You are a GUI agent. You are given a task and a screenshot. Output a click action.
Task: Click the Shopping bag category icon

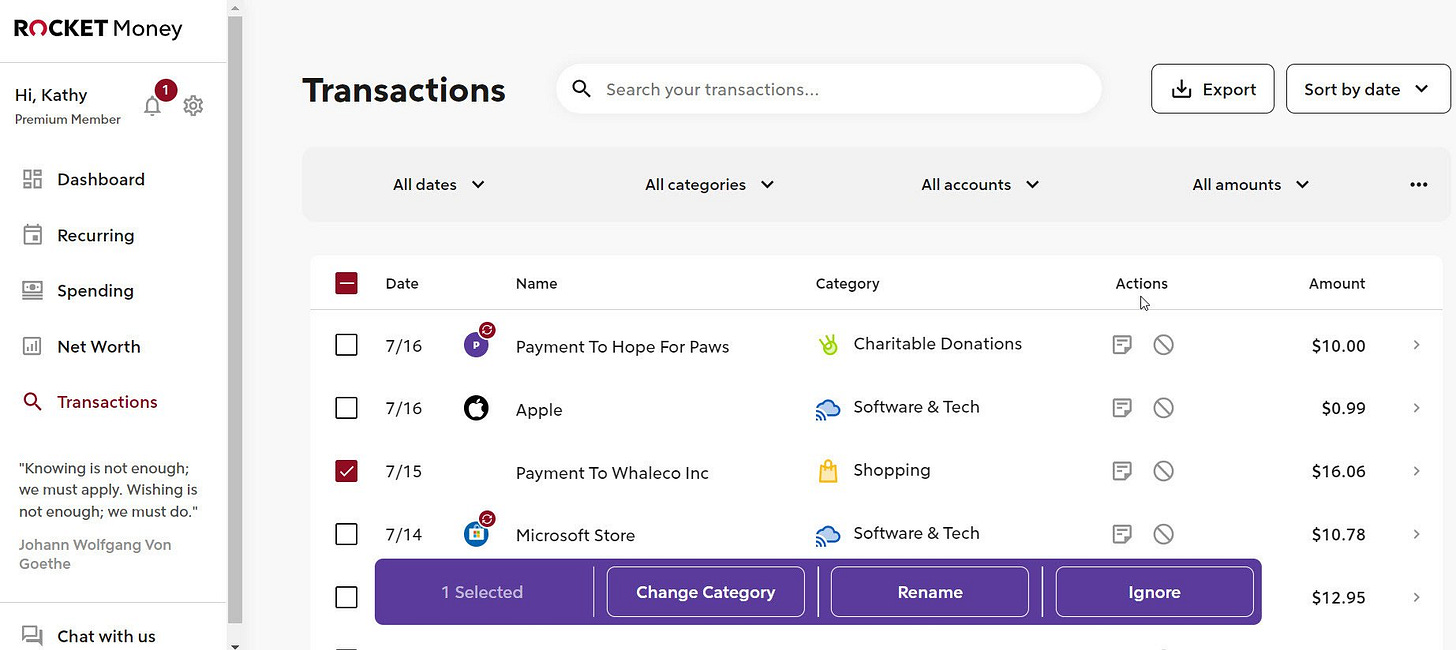pyautogui.click(x=828, y=471)
